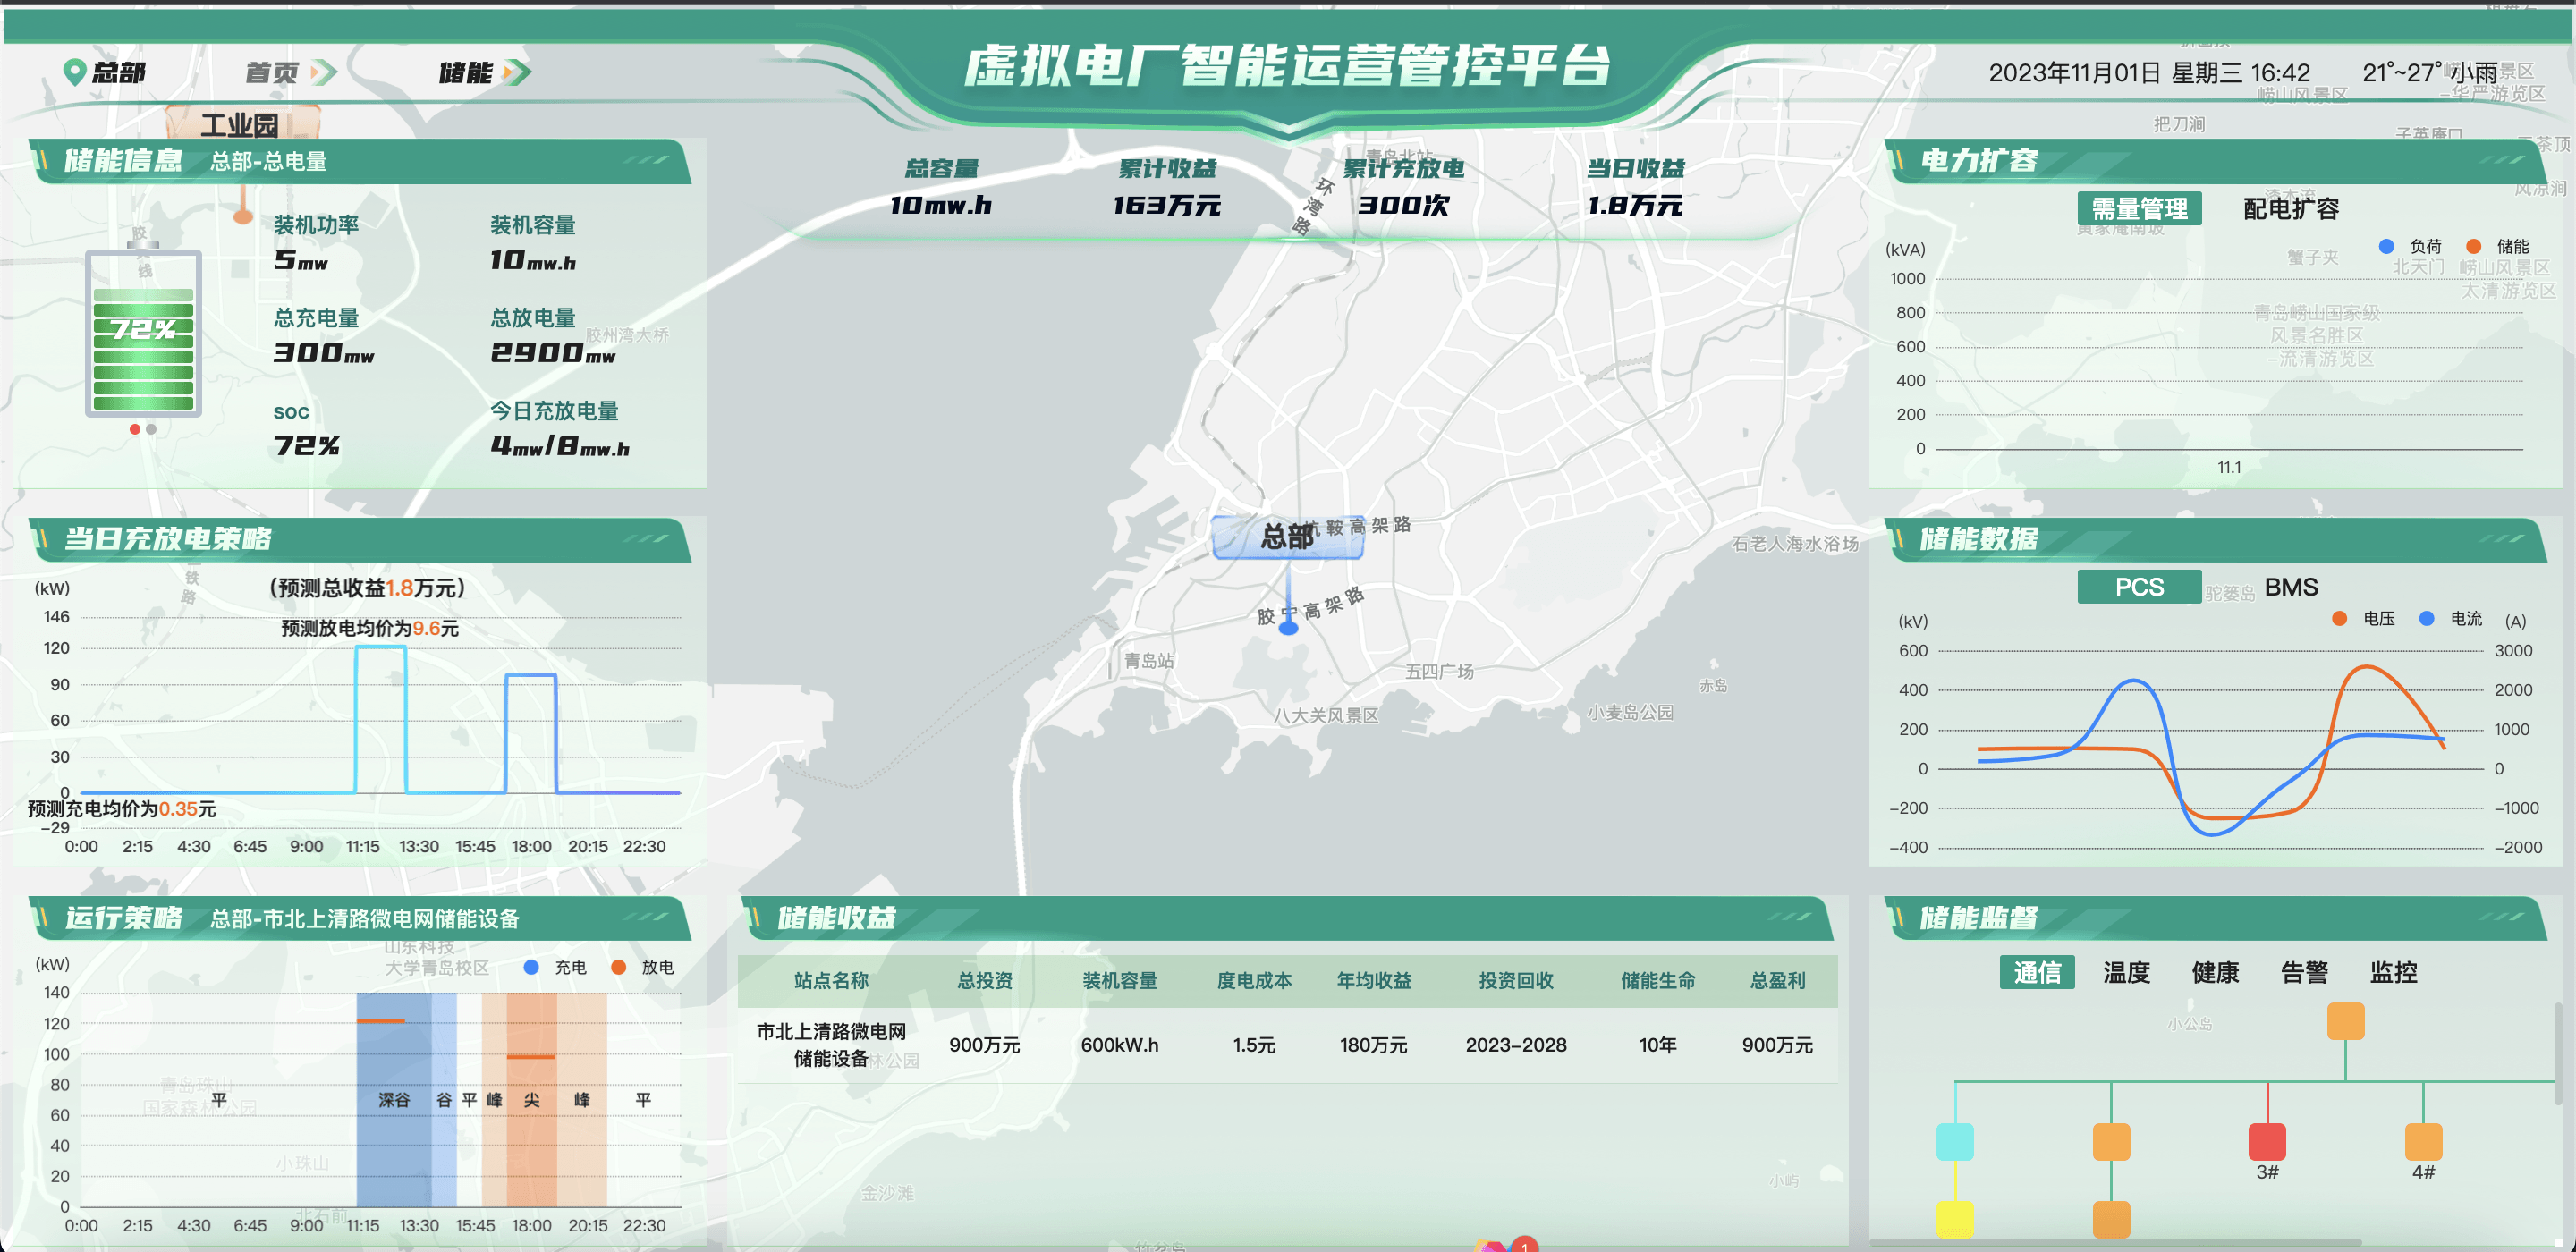Click the top orange root node in 储能监督

point(2345,1021)
